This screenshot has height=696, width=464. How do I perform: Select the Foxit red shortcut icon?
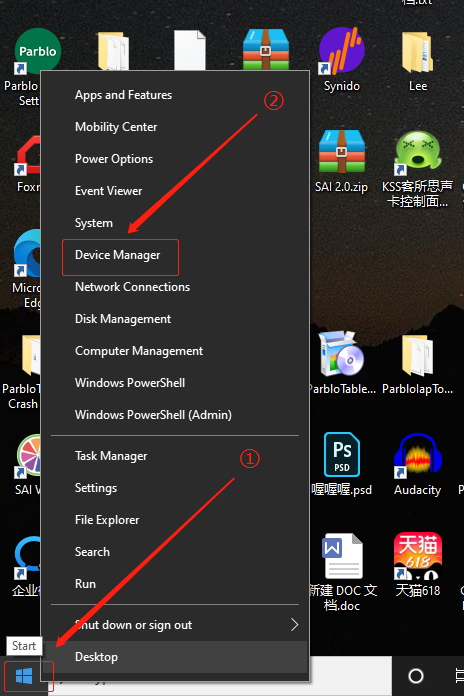point(28,155)
